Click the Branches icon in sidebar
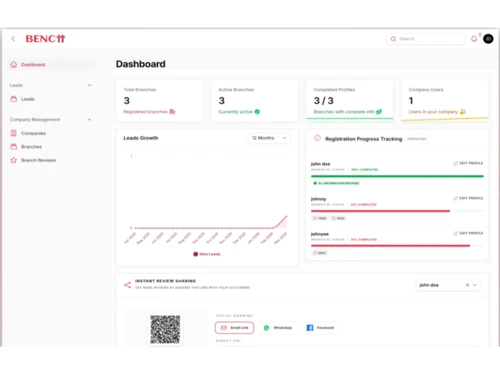Image resolution: width=500 pixels, height=375 pixels. click(13, 147)
